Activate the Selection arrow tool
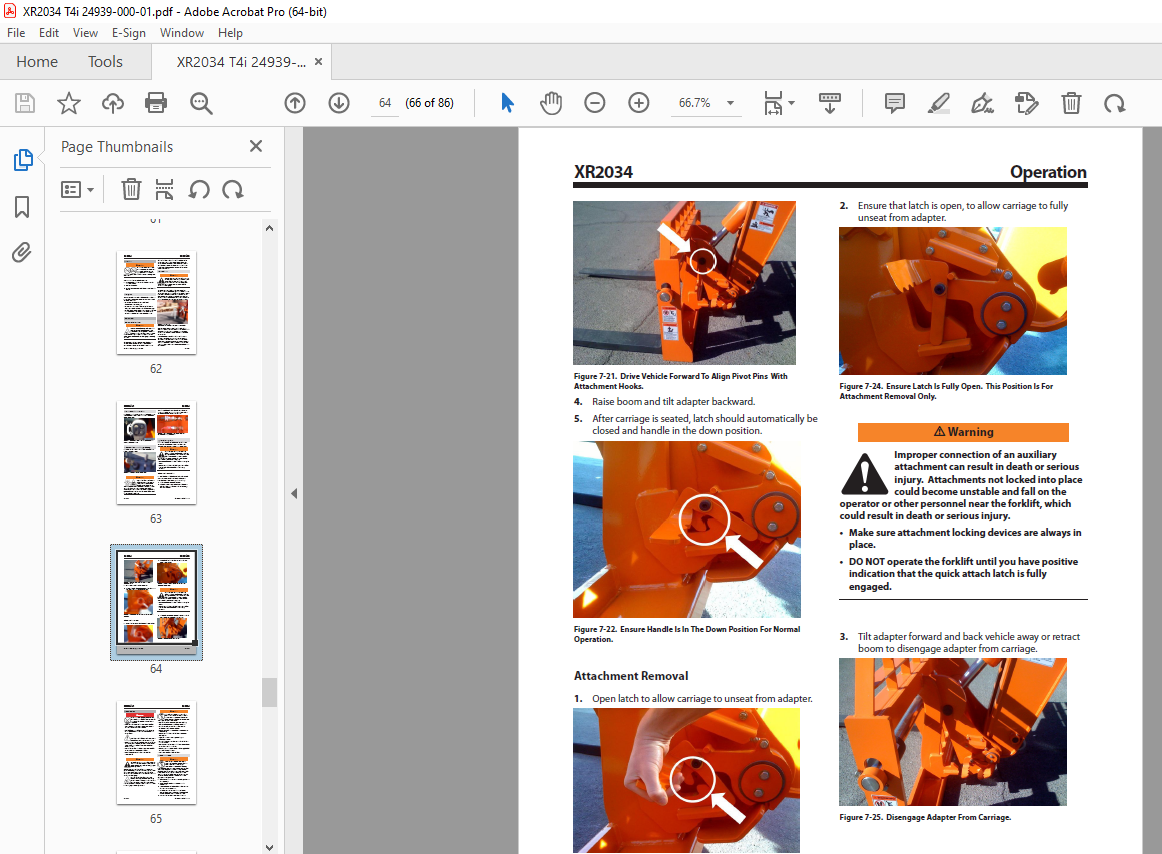Viewport: 1162px width, 854px height. click(507, 103)
